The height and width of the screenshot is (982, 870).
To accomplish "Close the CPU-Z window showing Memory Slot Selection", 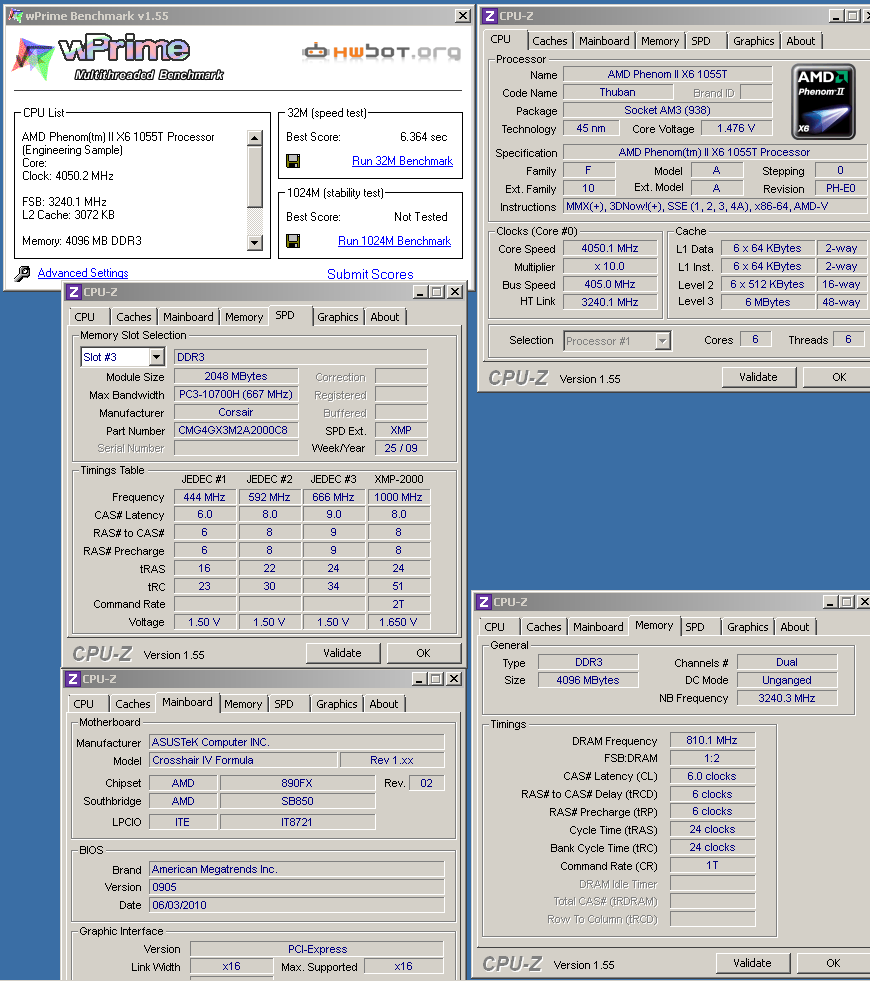I will click(x=455, y=292).
